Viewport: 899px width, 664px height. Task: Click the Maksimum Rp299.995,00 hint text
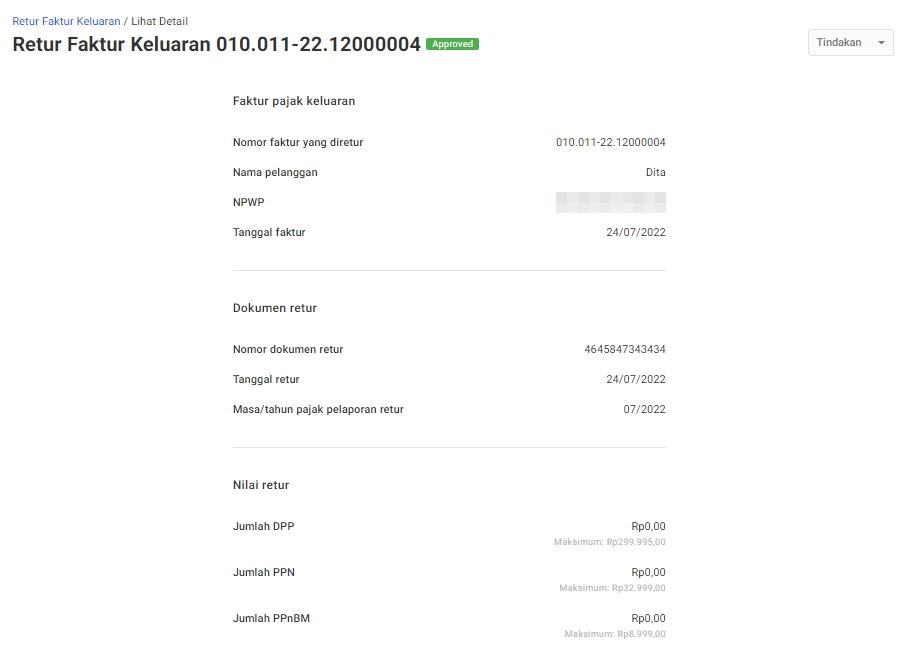pyautogui.click(x=609, y=542)
